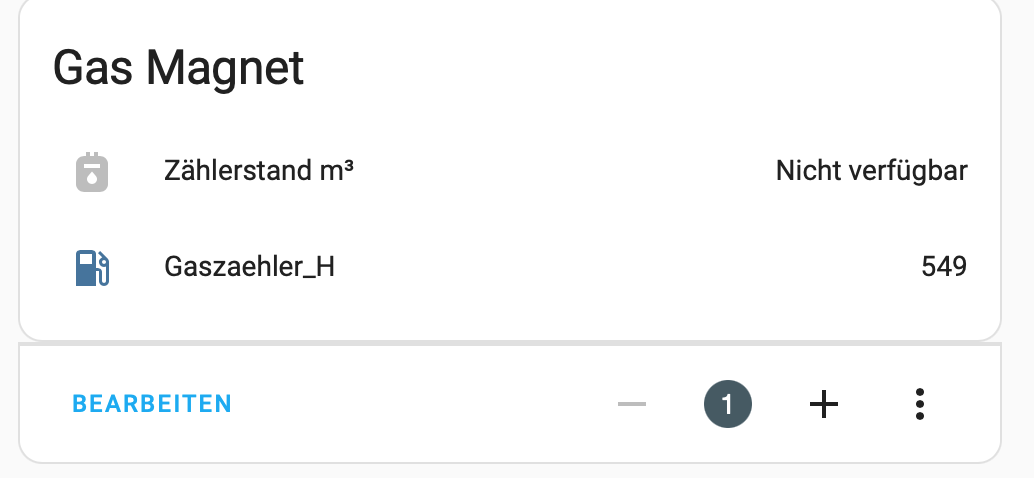Click the empty bar space between BEARBEITEN and minus
1034x478 pixels.
[x=420, y=404]
